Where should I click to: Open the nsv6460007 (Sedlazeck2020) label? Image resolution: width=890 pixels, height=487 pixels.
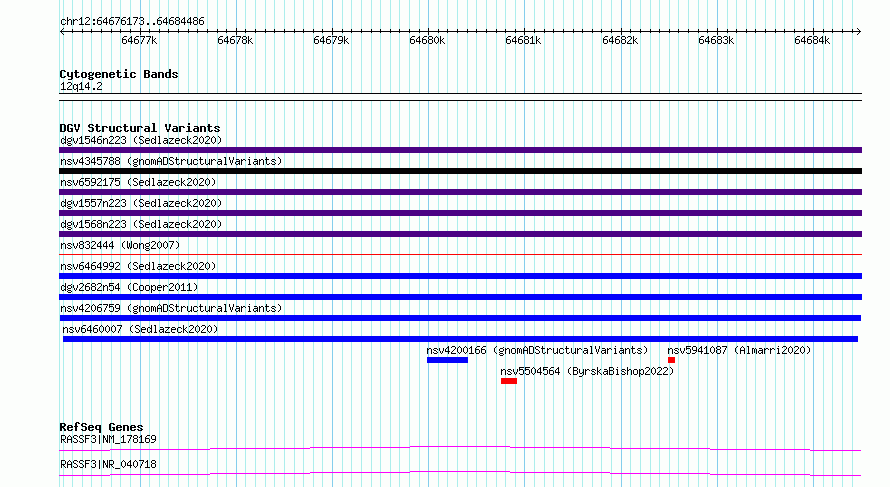coord(140,329)
